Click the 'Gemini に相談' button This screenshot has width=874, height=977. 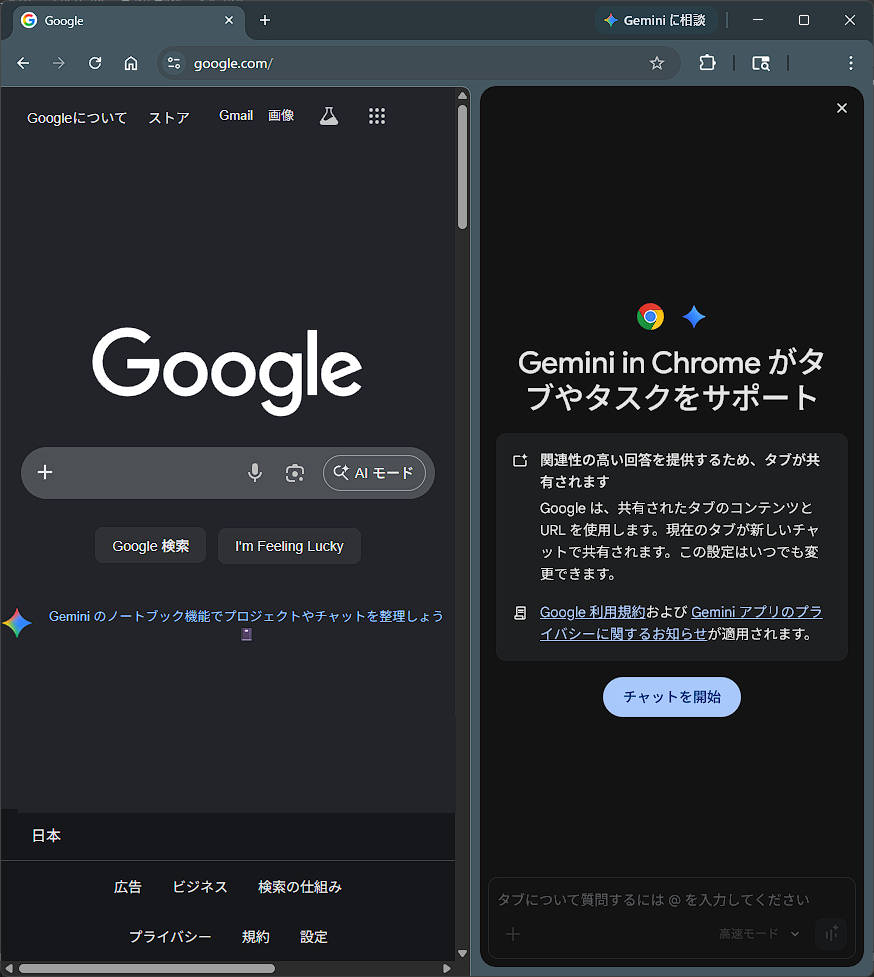tap(655, 20)
